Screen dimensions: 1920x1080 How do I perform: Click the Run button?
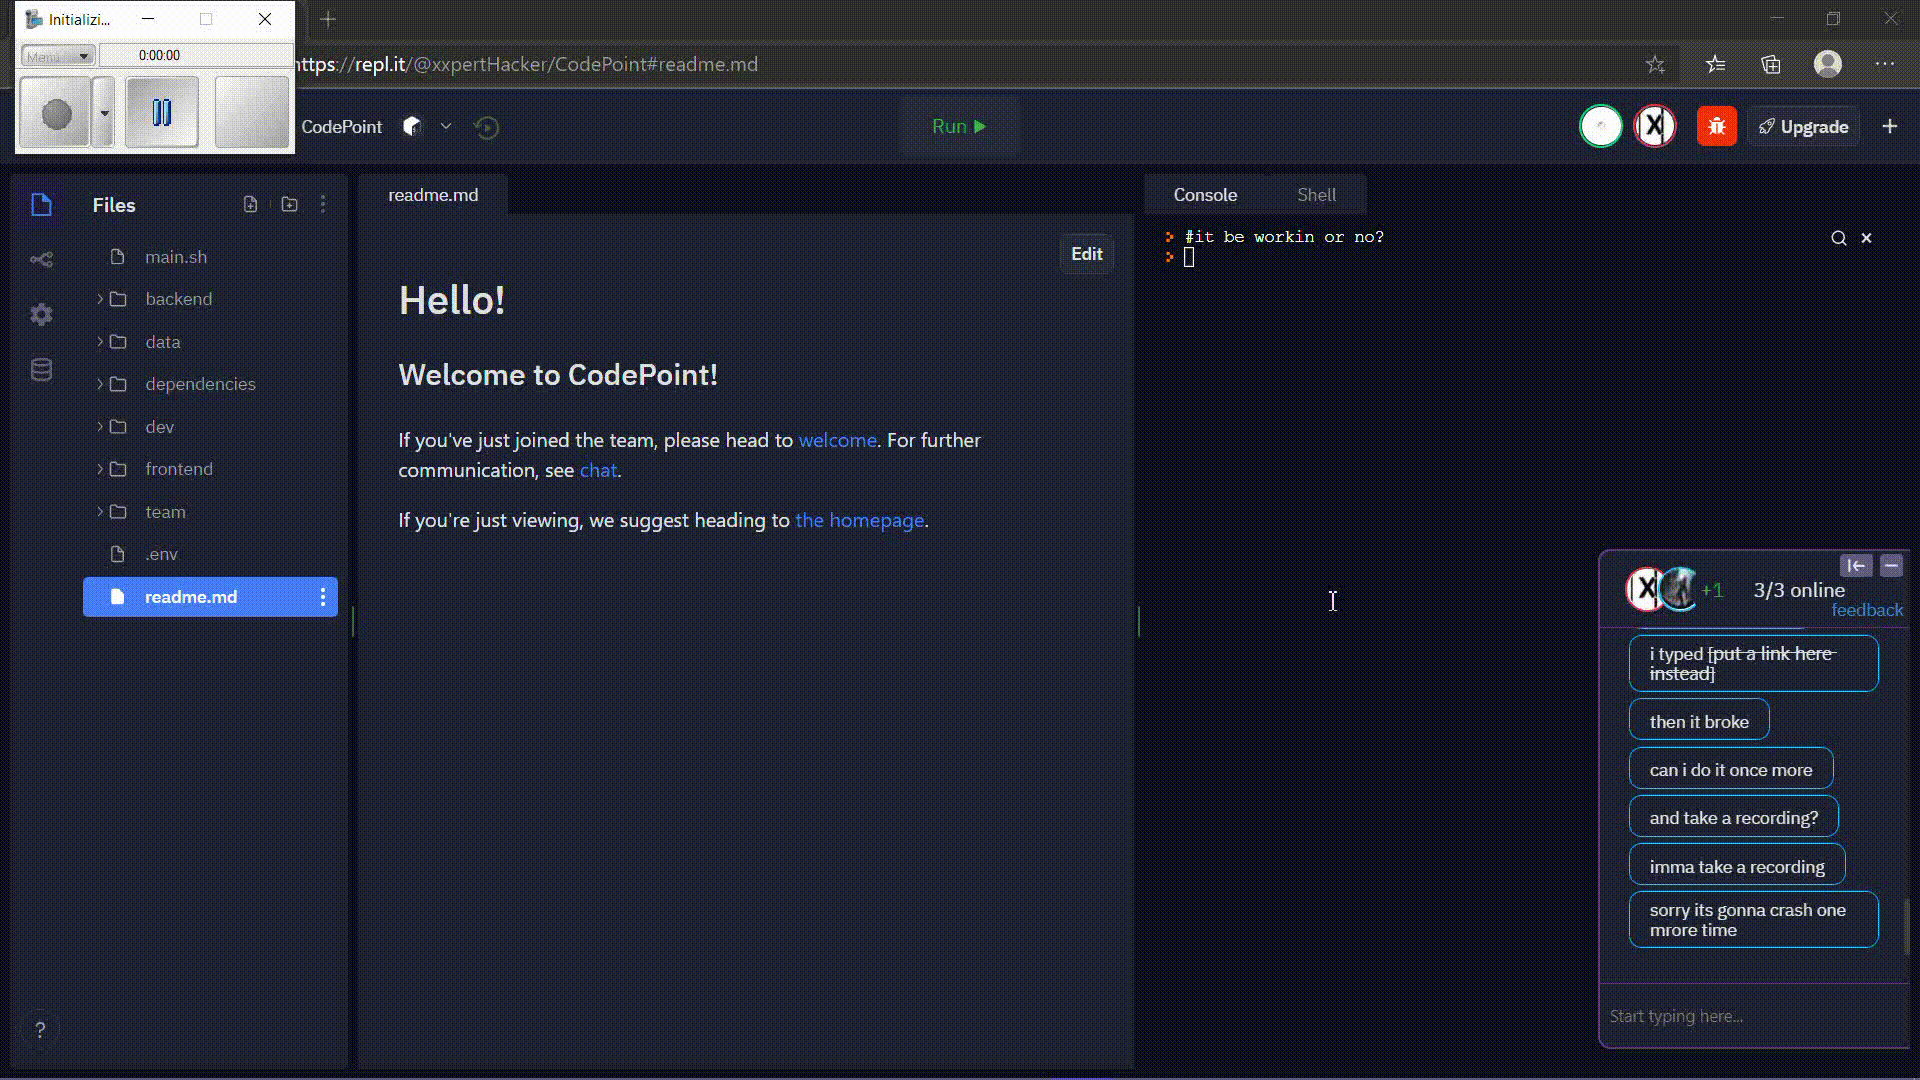959,126
